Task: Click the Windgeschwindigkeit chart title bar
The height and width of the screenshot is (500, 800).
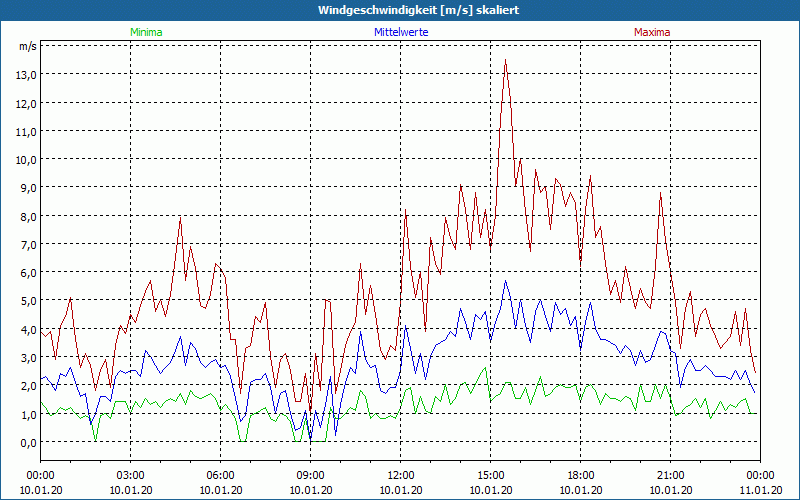Action: [x=400, y=10]
